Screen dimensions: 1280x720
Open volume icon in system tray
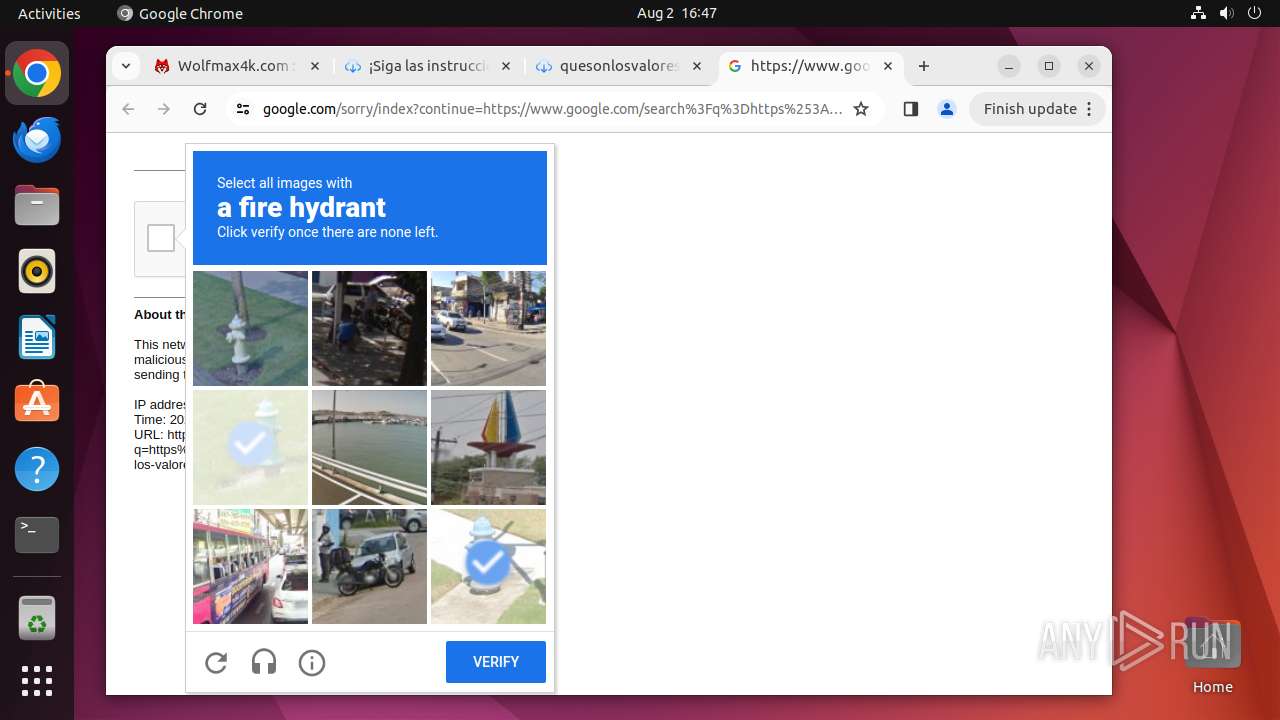(x=1226, y=13)
